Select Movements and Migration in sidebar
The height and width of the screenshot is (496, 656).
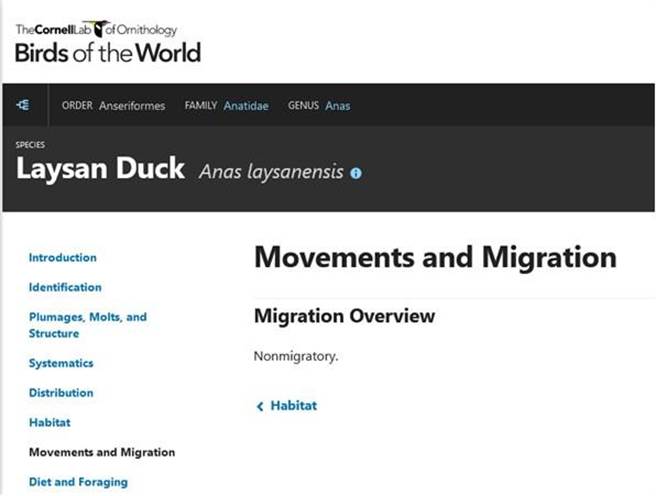(101, 452)
